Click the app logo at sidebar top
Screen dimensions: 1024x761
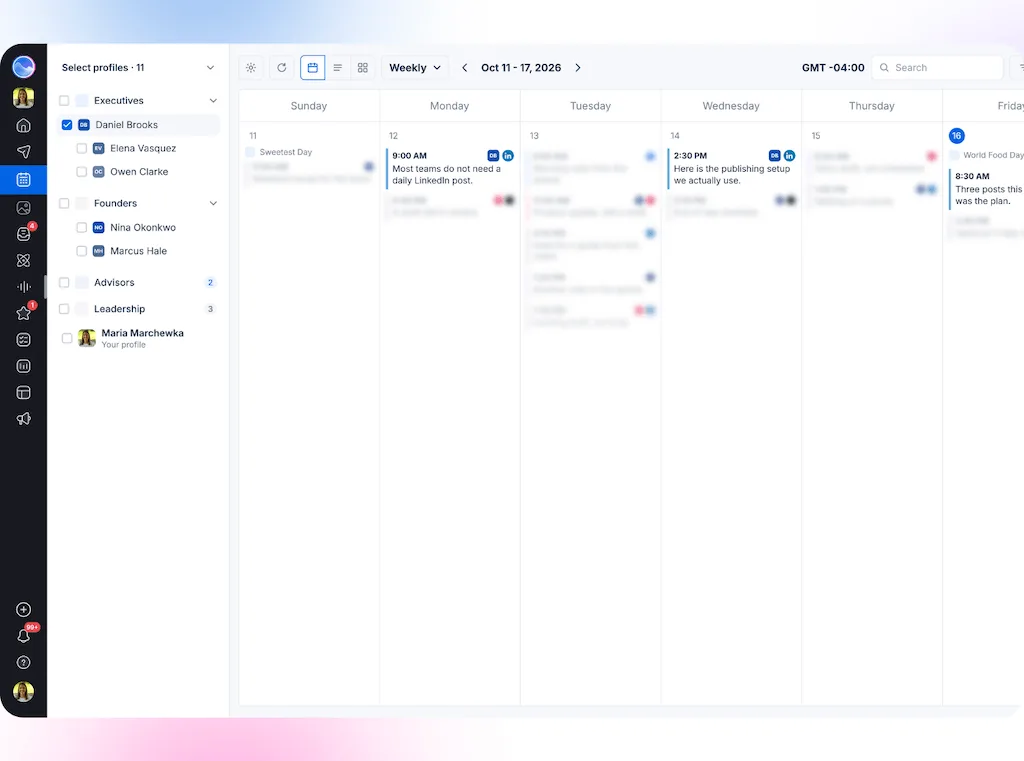pos(24,67)
